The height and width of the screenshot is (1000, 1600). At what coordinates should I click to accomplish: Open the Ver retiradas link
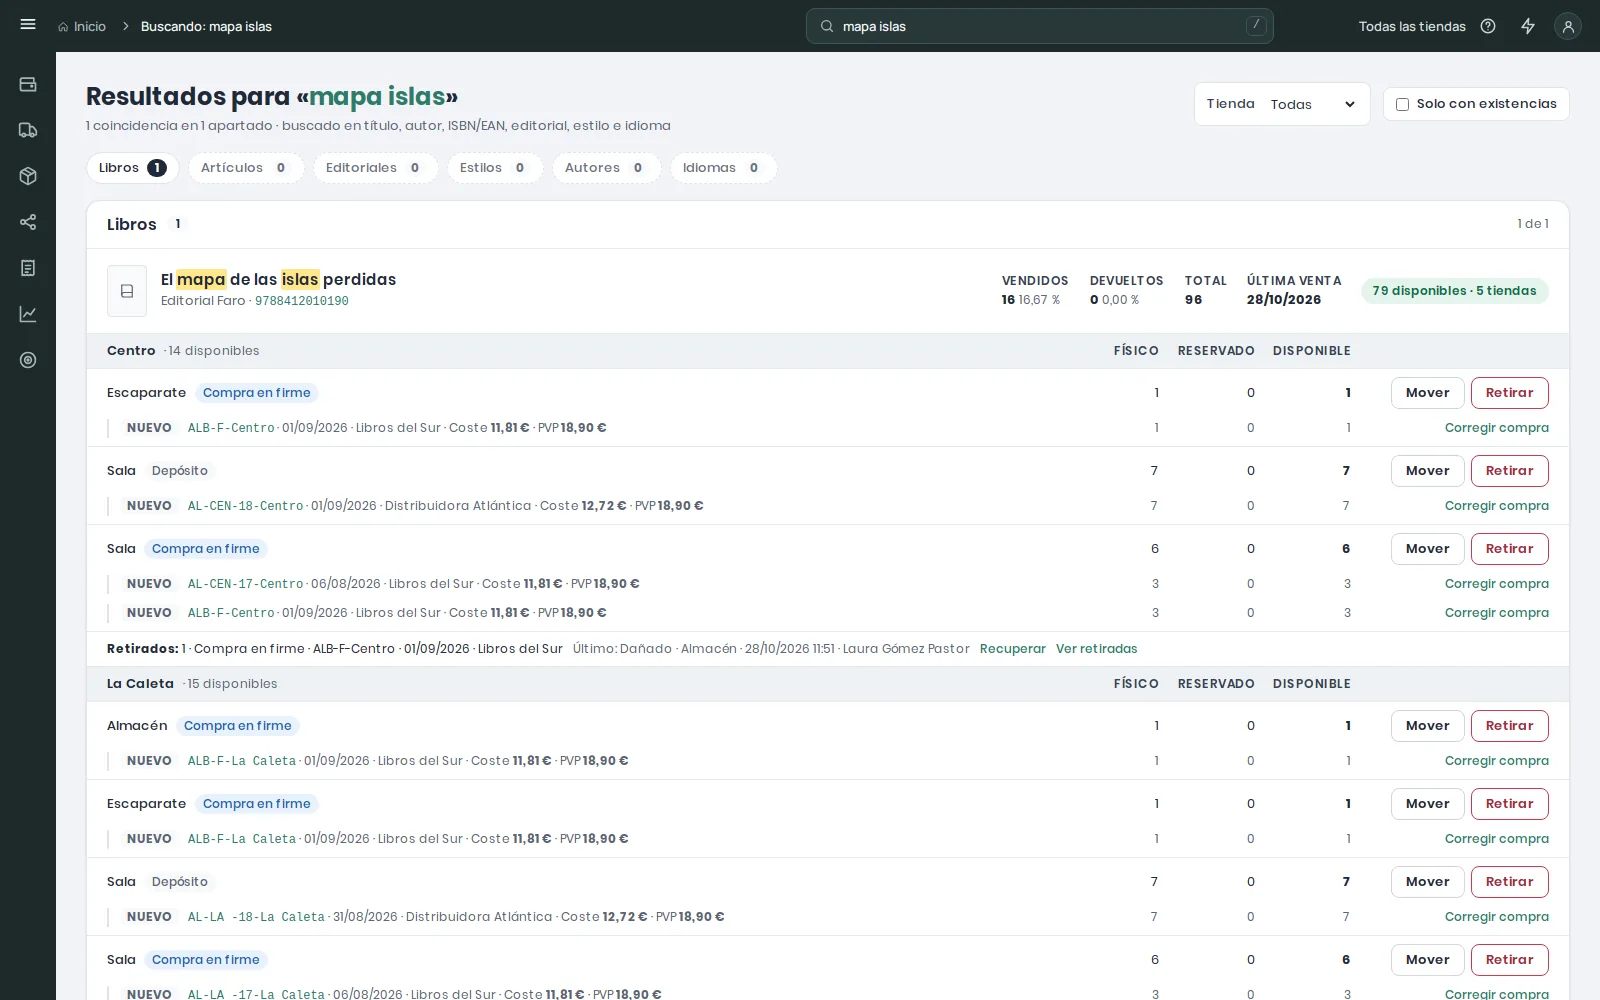coord(1096,649)
